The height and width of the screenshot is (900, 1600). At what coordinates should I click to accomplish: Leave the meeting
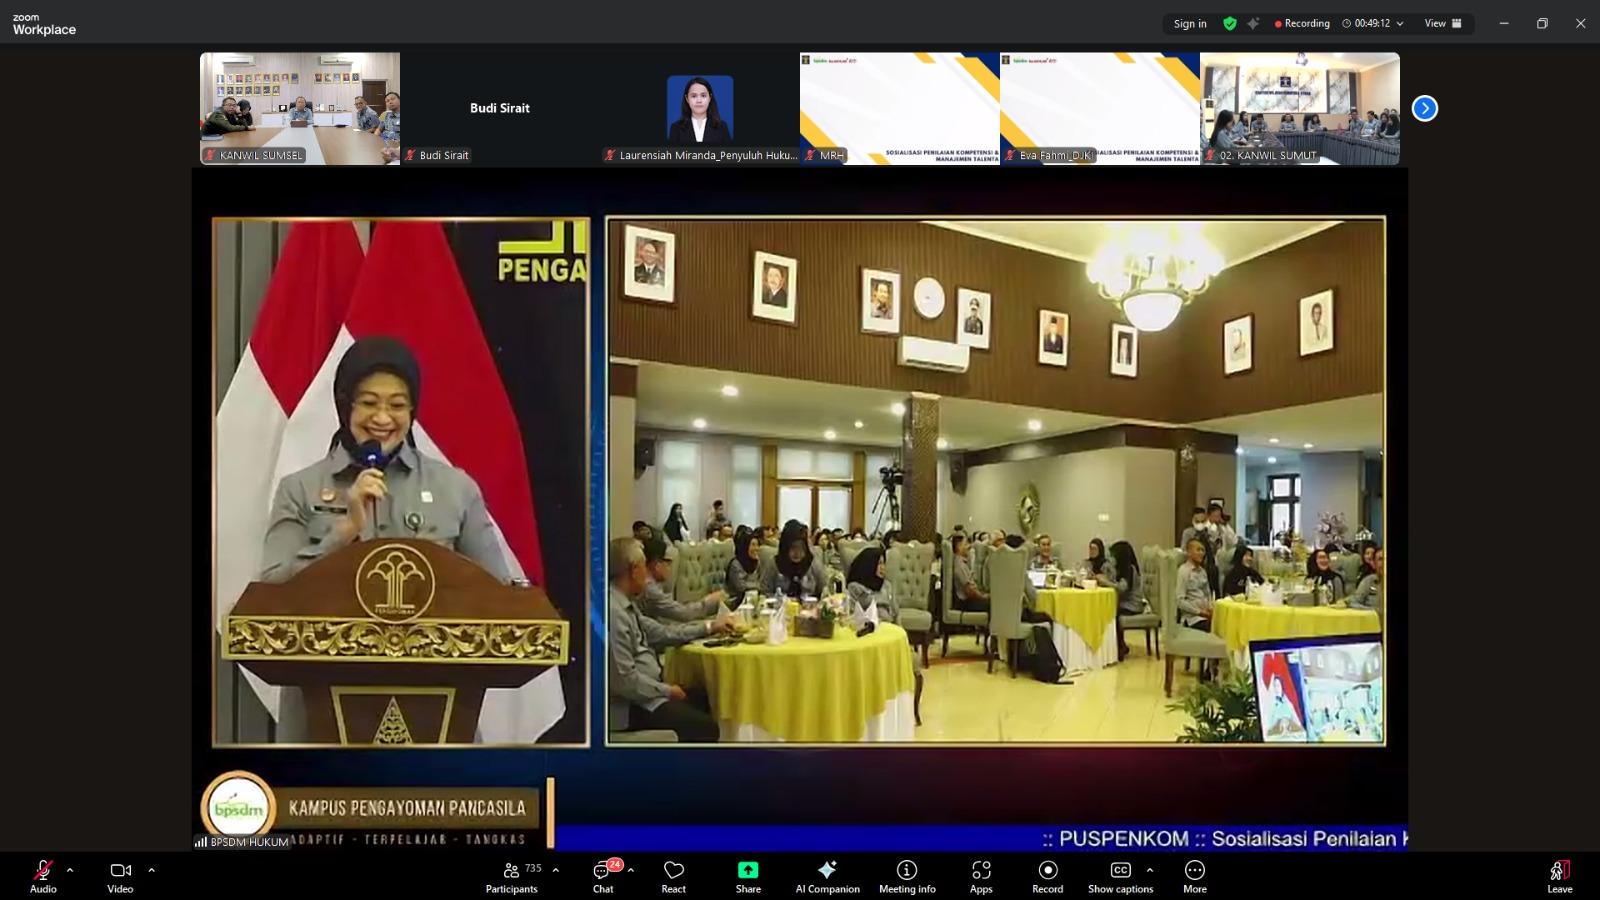1559,876
